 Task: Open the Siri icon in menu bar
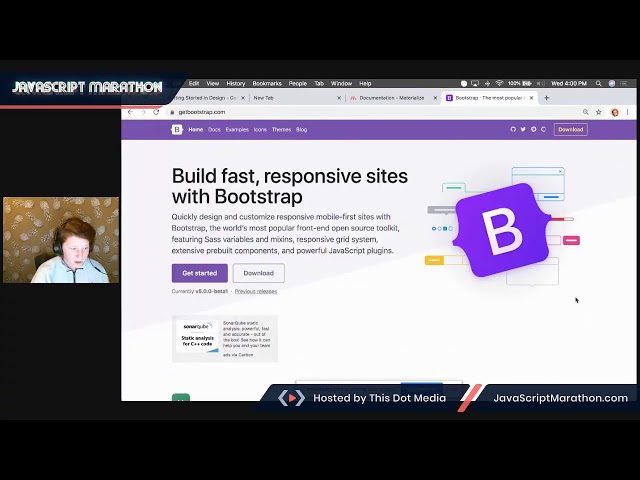point(612,83)
